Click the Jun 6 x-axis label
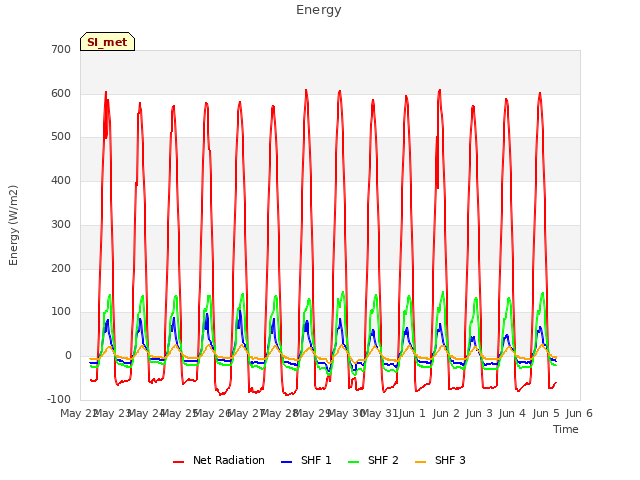Viewport: 640px width, 480px height. [579, 413]
